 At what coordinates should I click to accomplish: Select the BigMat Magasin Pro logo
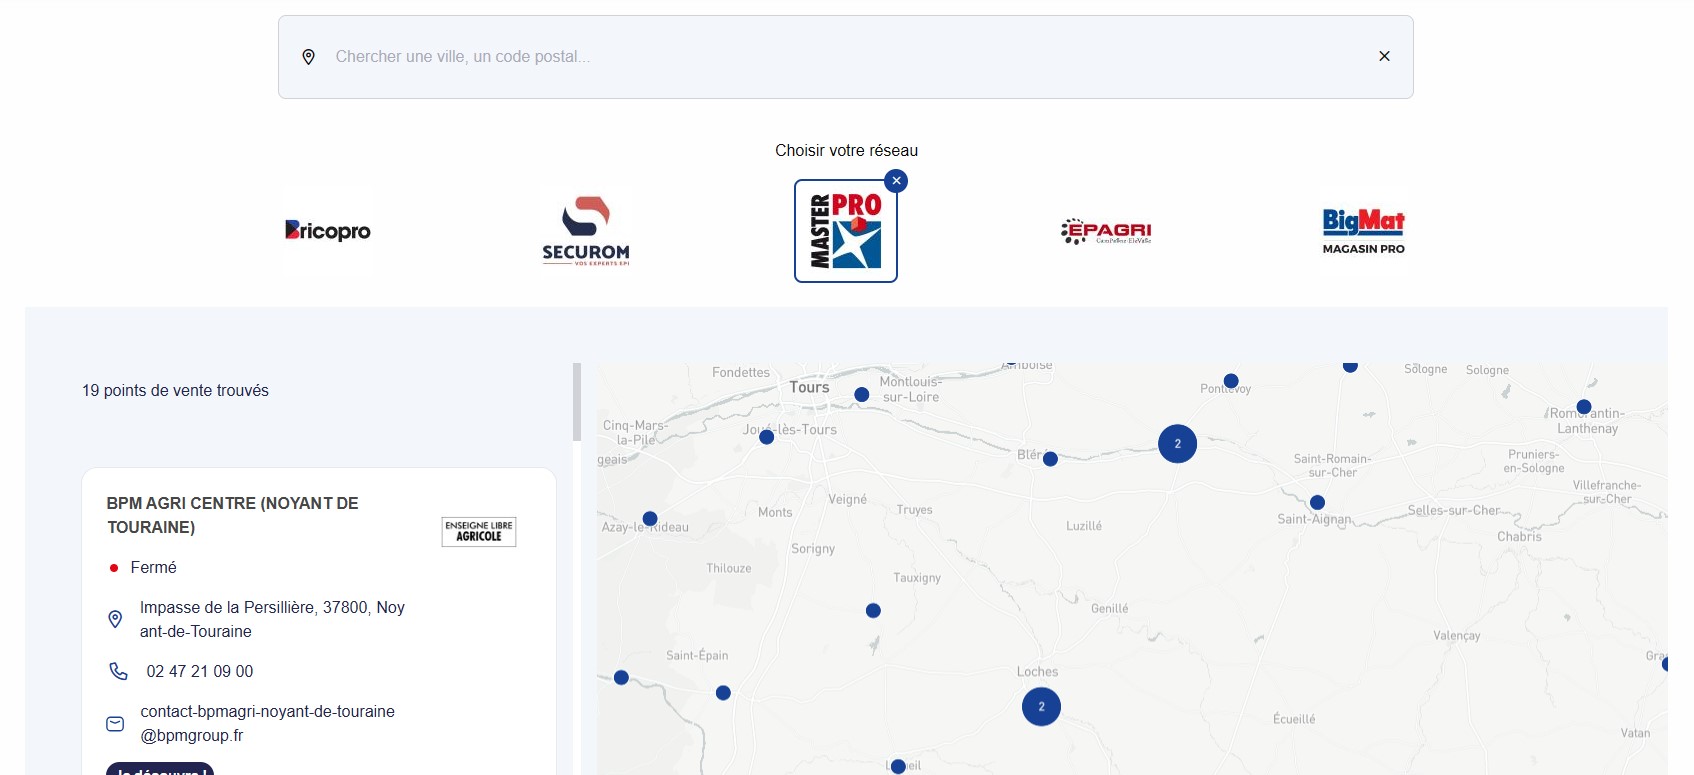tap(1364, 231)
